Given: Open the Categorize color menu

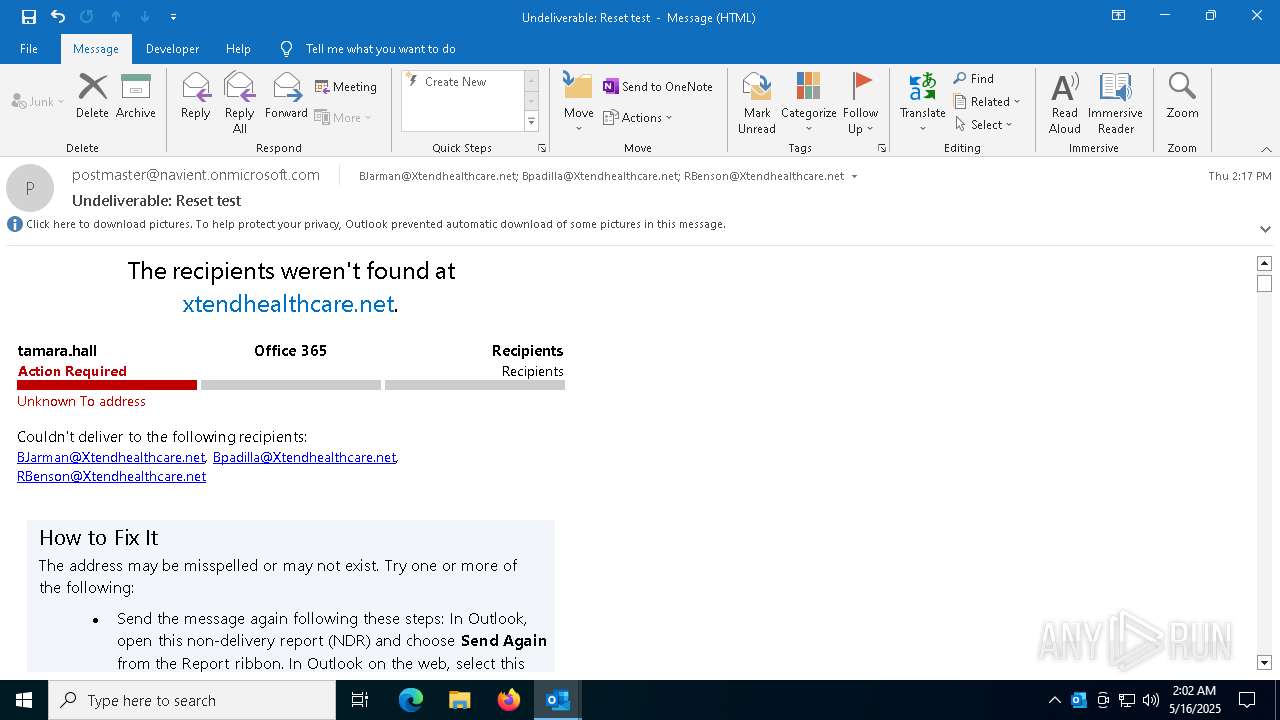Looking at the screenshot, I should [809, 102].
